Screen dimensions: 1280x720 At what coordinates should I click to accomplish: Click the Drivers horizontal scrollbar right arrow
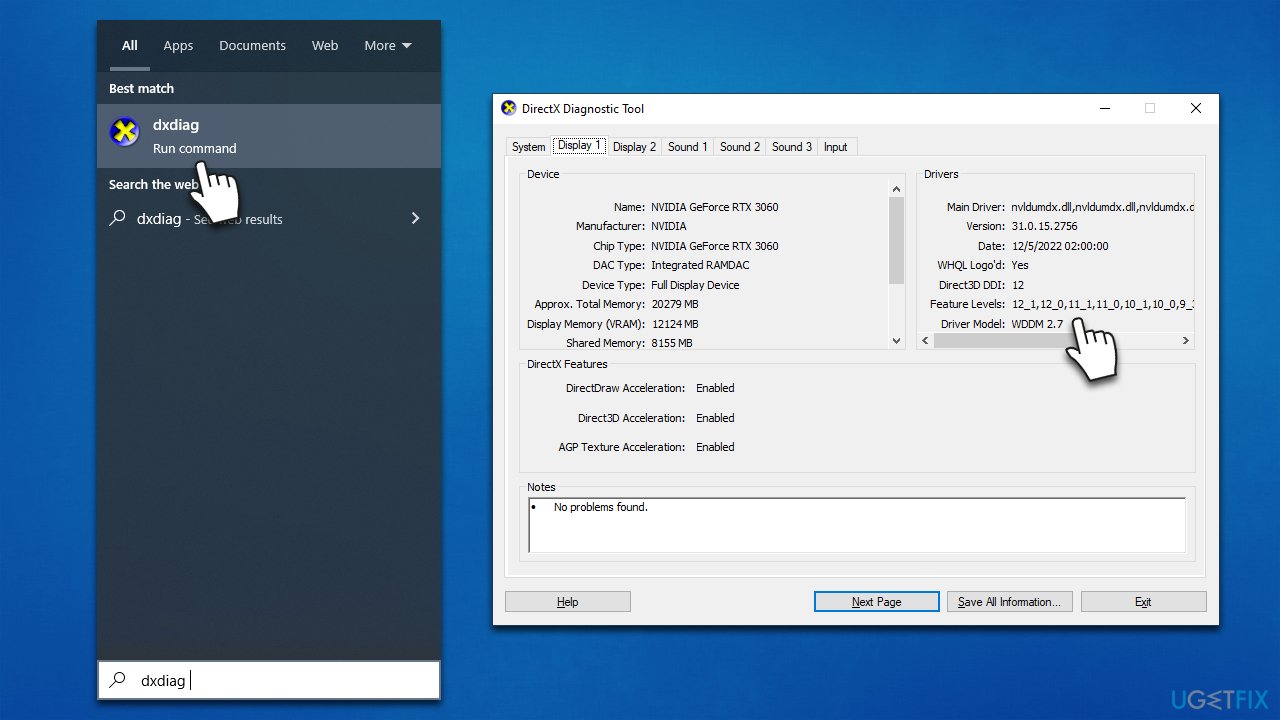(x=1186, y=341)
